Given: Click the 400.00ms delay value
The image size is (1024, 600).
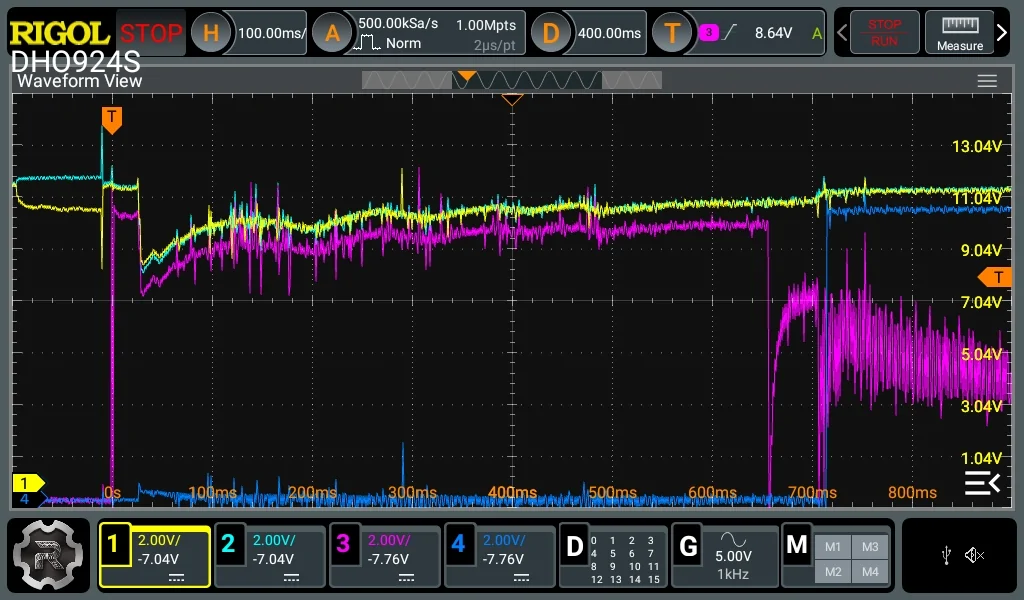Looking at the screenshot, I should [609, 33].
